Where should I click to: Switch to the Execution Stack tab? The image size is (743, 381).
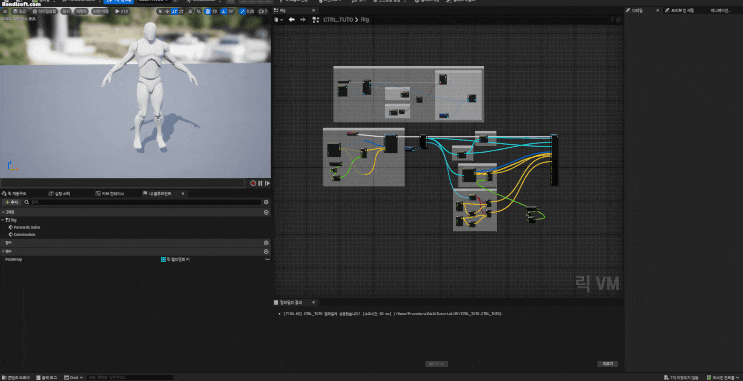(x=60, y=193)
